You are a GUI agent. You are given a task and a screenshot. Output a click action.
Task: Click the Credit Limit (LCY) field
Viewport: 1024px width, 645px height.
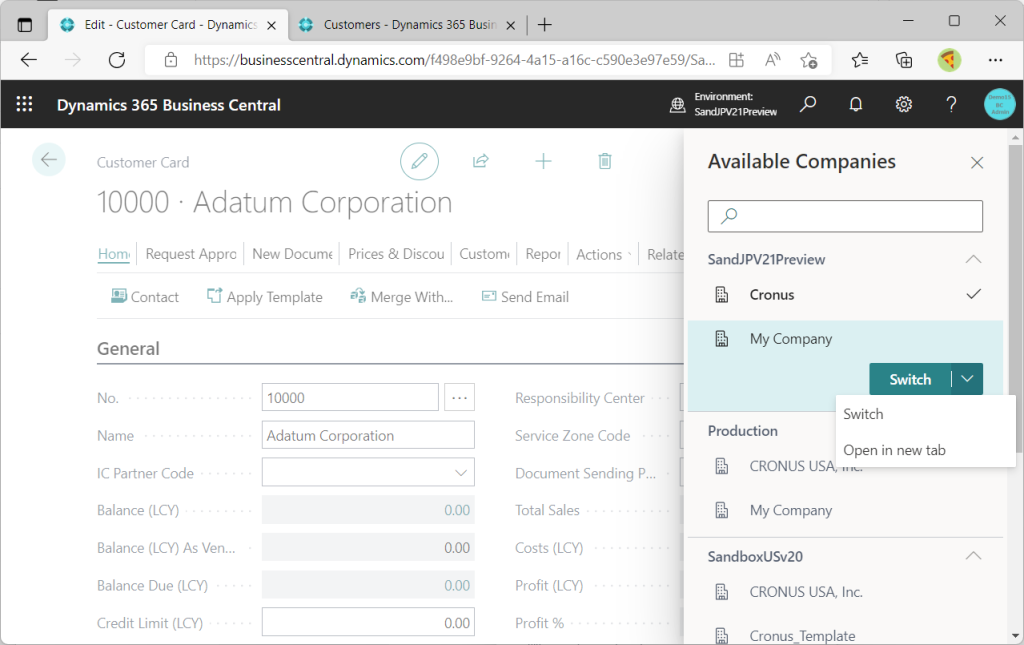coord(368,623)
